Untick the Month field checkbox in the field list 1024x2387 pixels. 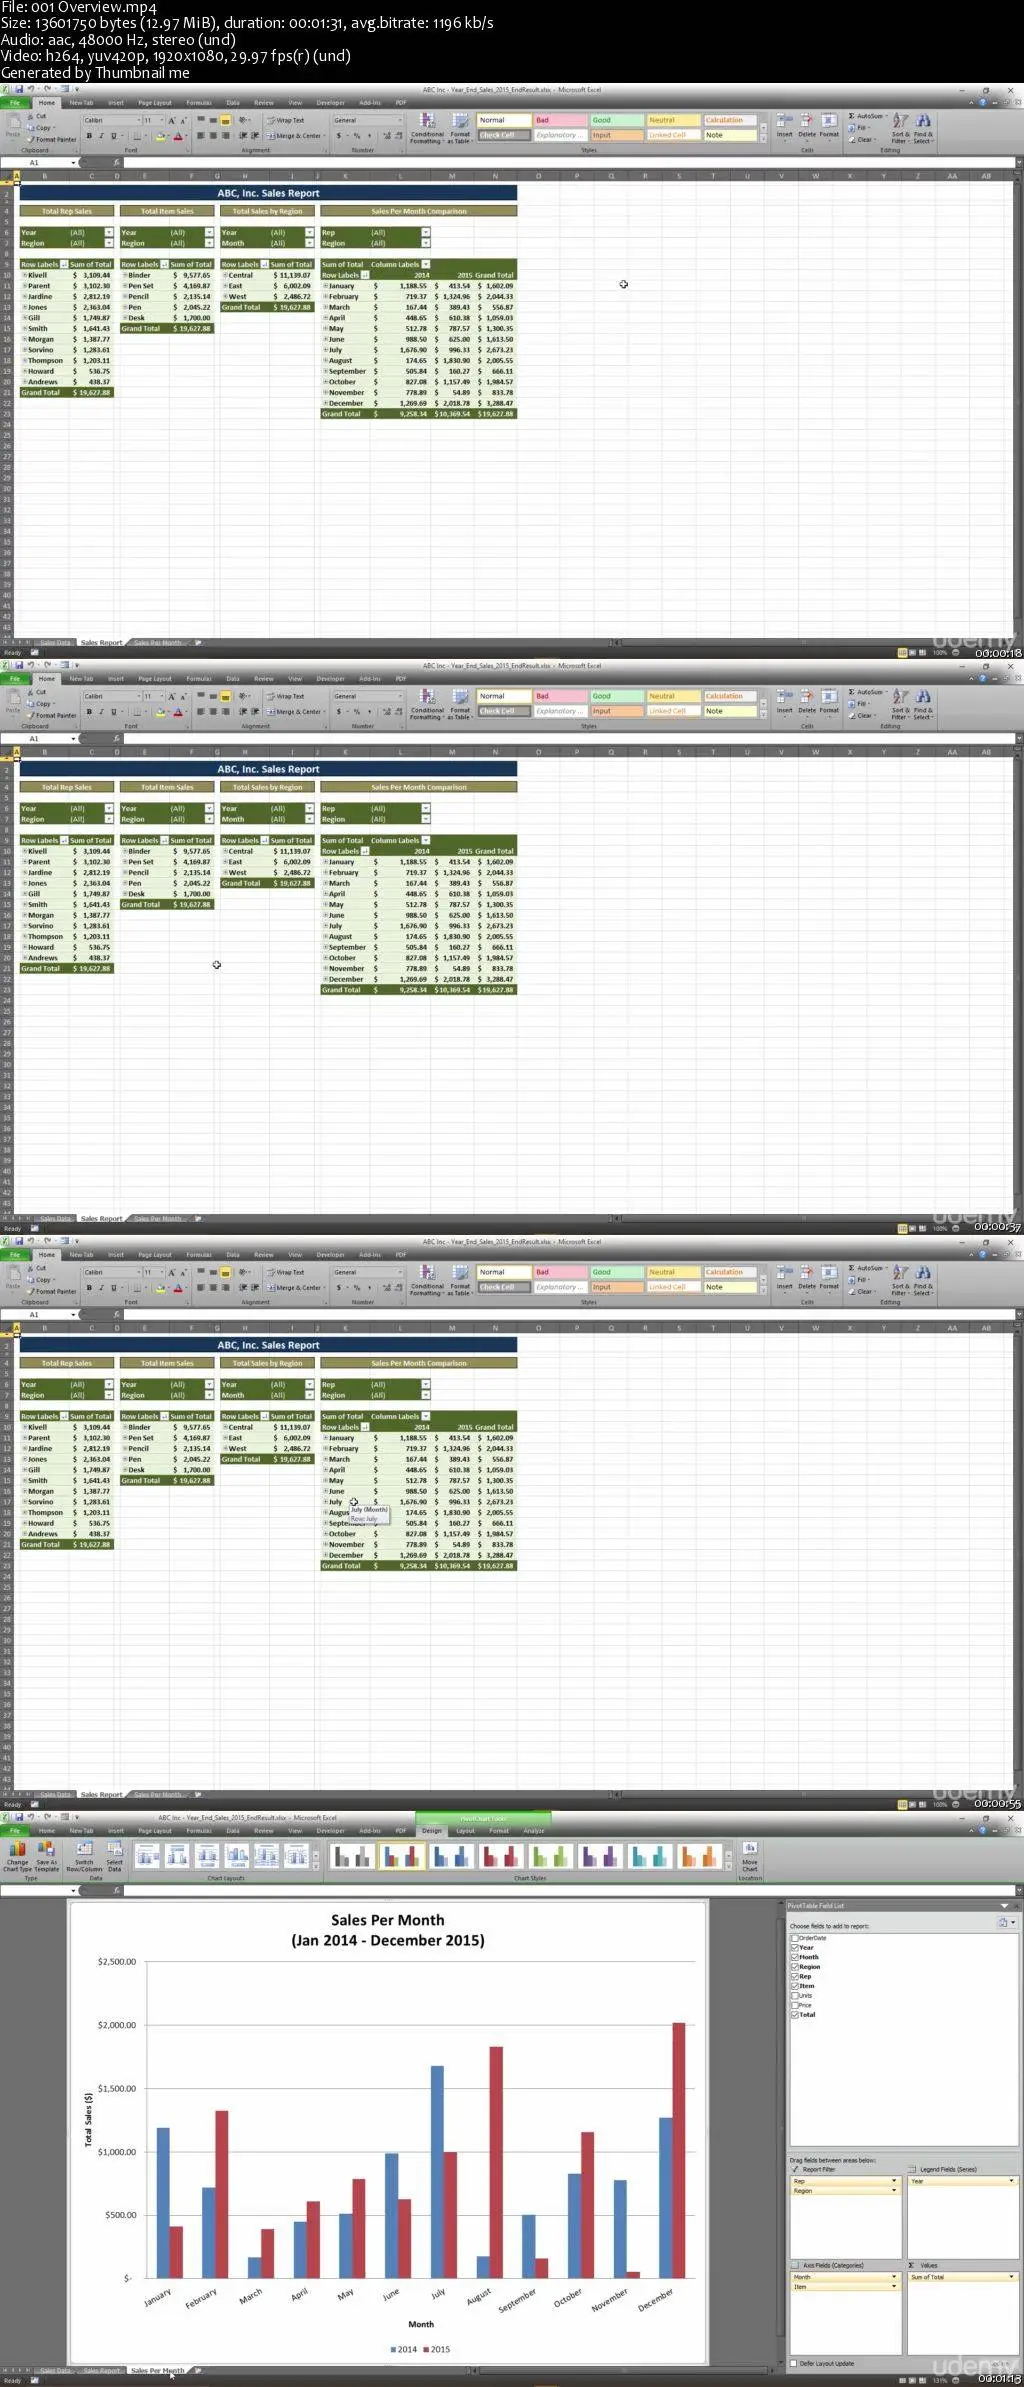pos(795,1957)
